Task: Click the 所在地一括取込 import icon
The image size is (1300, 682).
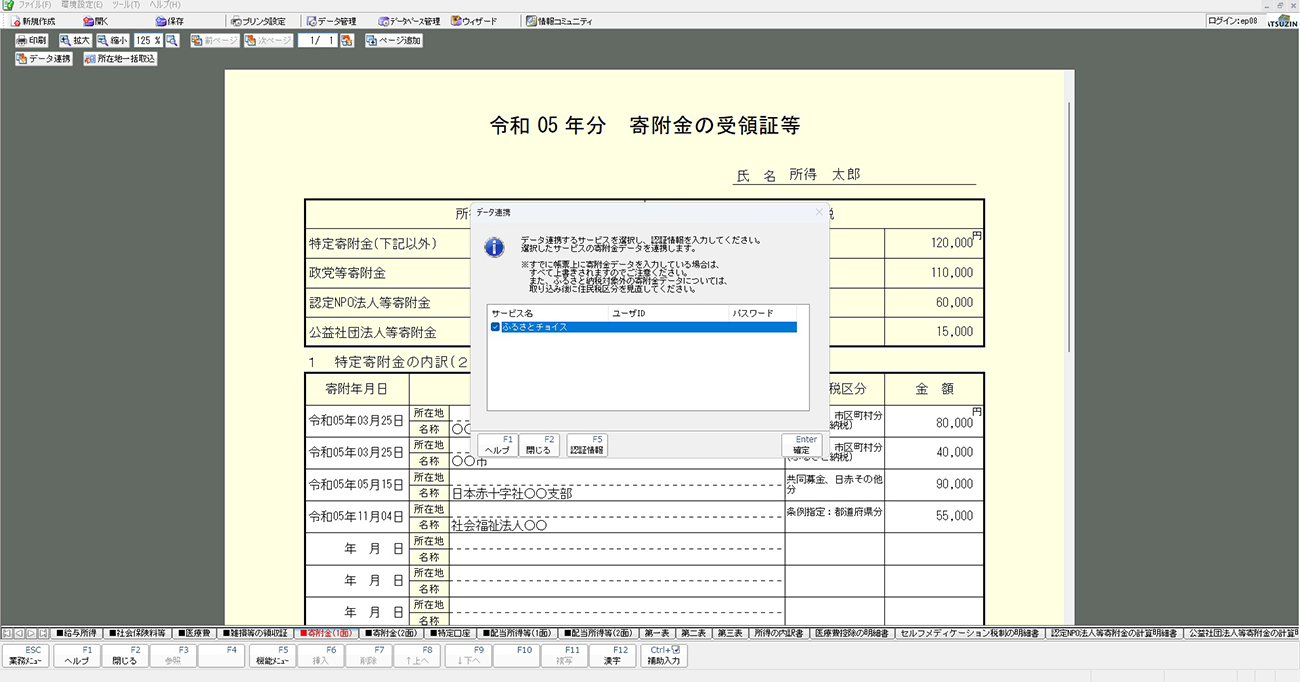Action: click(x=120, y=59)
